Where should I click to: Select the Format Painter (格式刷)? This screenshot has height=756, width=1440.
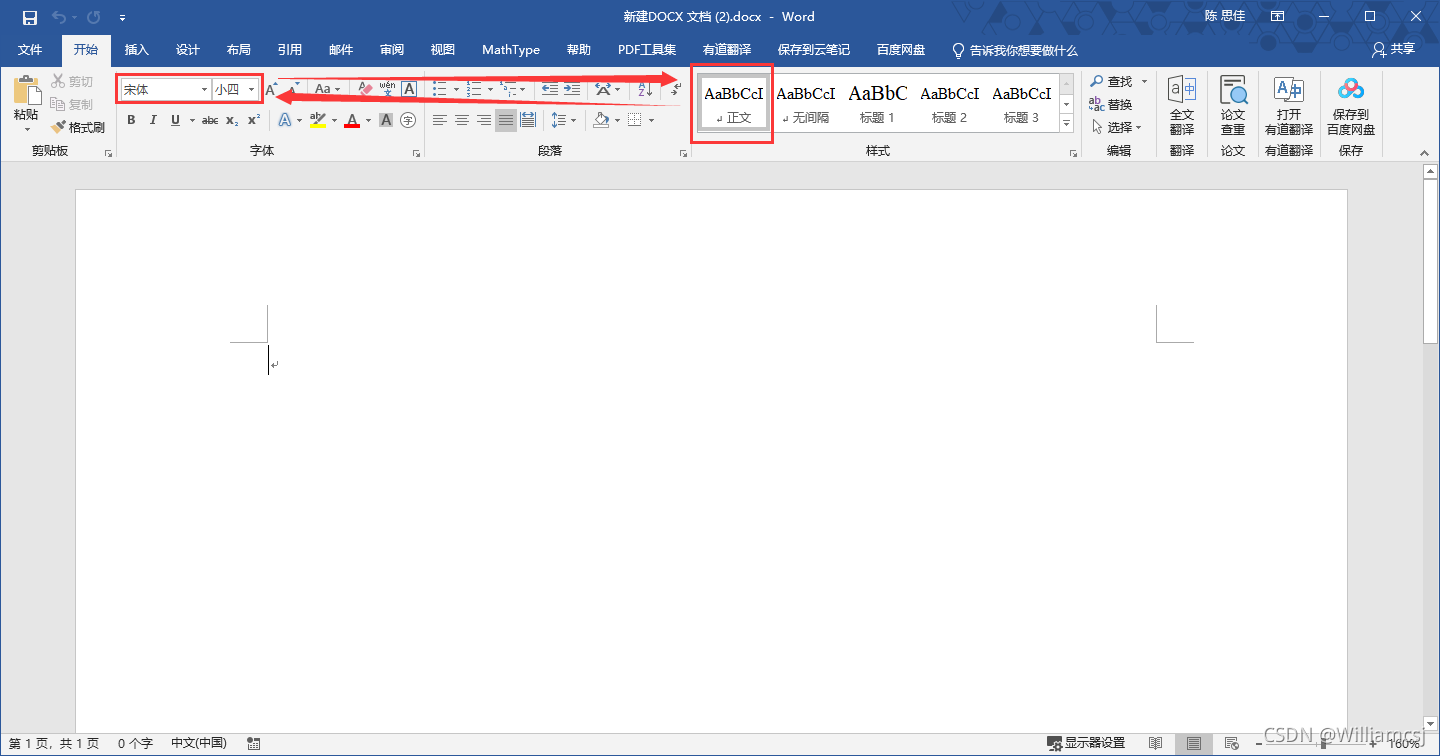(78, 127)
